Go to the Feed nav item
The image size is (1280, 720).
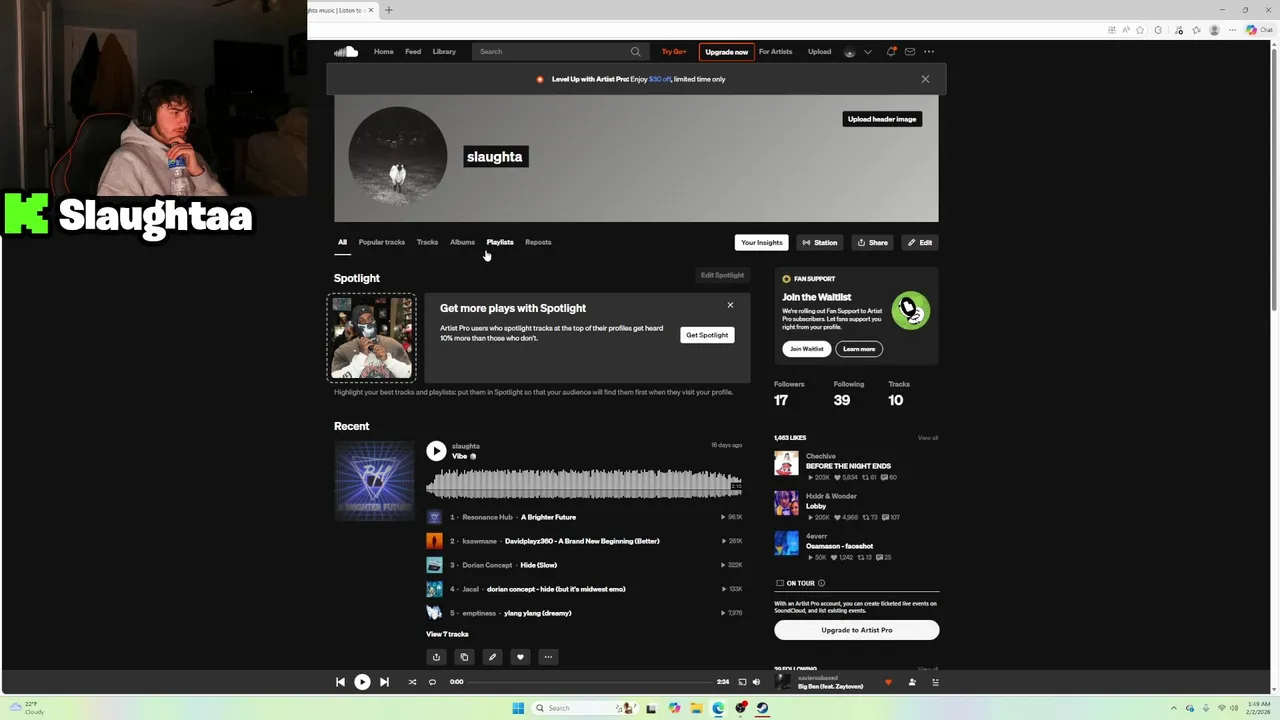[413, 52]
